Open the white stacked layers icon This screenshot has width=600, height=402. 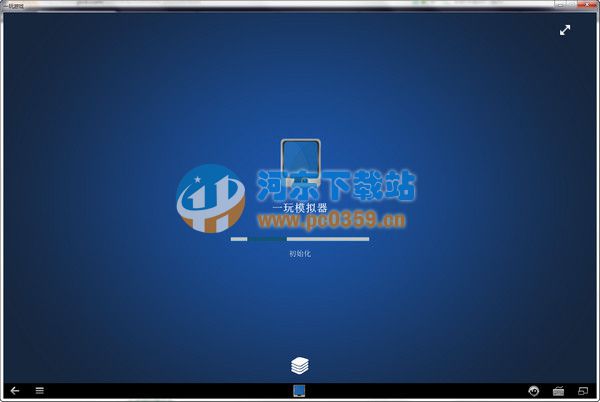(x=300, y=365)
